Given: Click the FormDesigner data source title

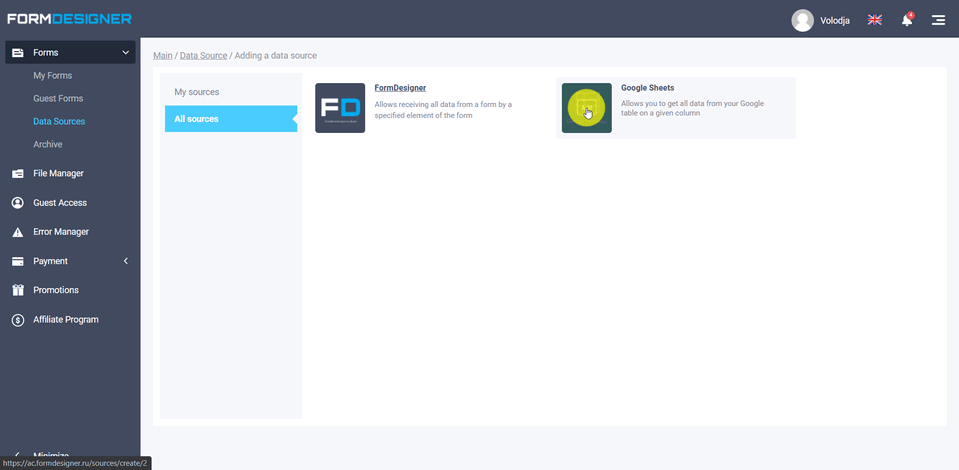Looking at the screenshot, I should coord(400,88).
